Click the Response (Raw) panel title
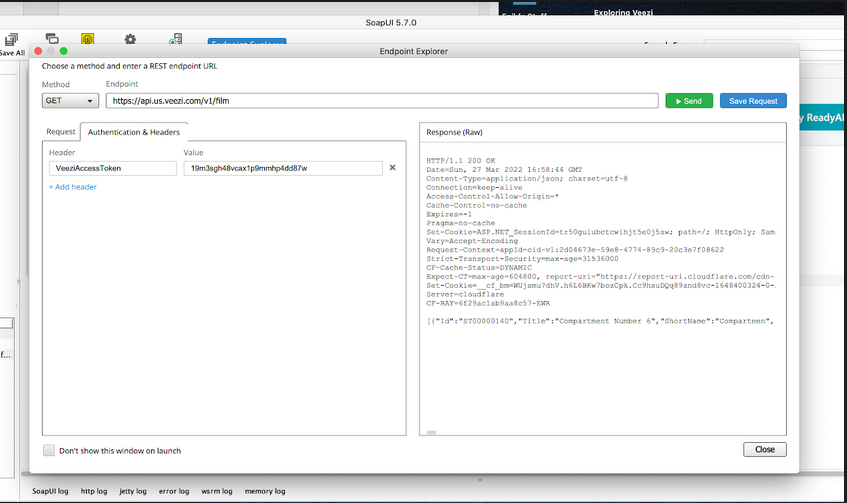The width and height of the screenshot is (847, 503). [454, 132]
